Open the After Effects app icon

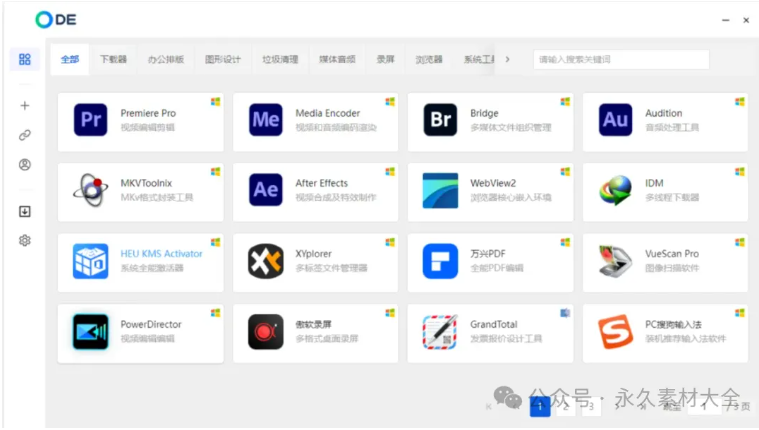266,190
